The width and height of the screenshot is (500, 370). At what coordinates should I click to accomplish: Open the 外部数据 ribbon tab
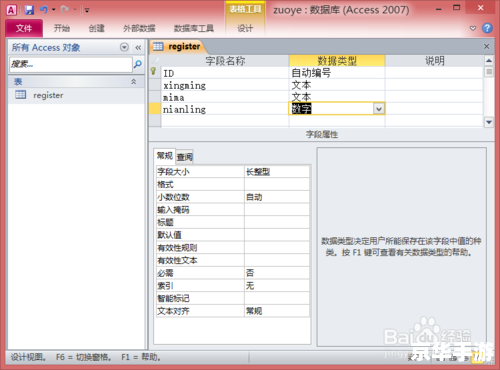point(139,28)
